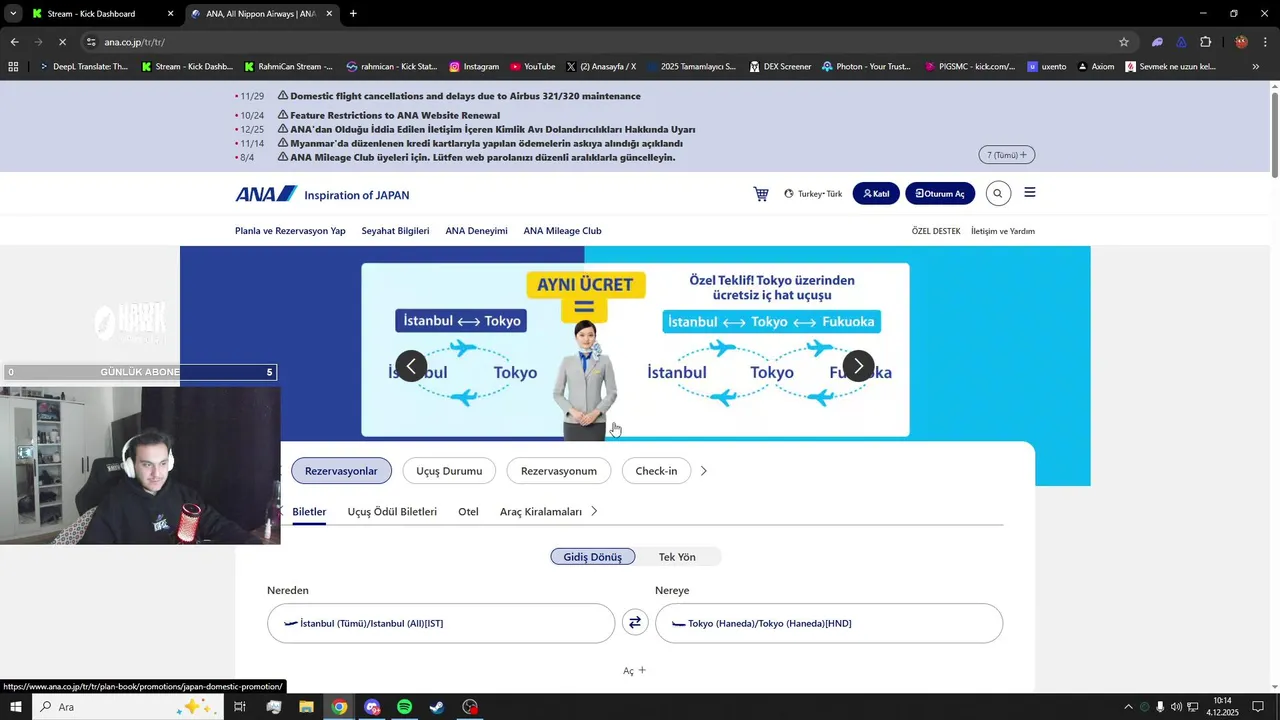This screenshot has height=720, width=1280.
Task: Show more bookmarks with double chevron
Action: pyautogui.click(x=1256, y=67)
